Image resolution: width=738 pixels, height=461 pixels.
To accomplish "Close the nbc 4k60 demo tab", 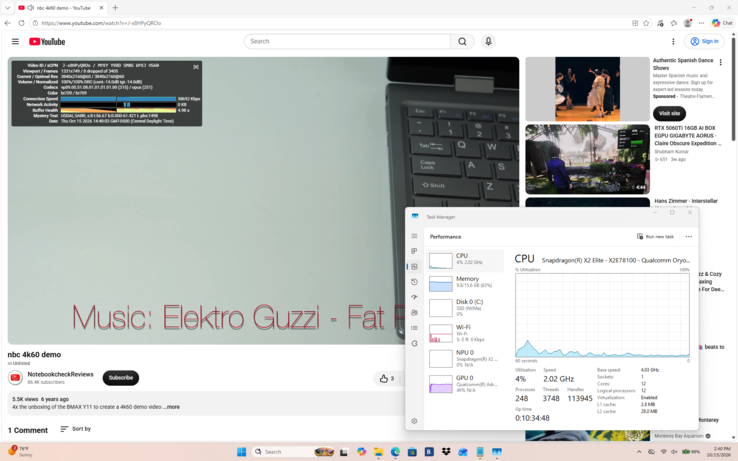I will pyautogui.click(x=101, y=8).
